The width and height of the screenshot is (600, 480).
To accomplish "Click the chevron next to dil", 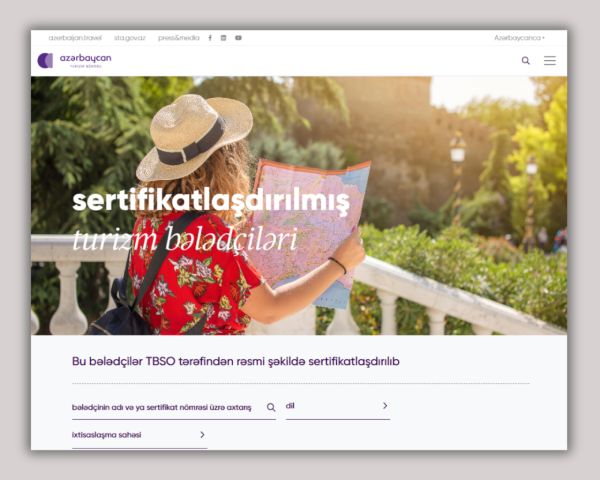I will click(x=385, y=405).
